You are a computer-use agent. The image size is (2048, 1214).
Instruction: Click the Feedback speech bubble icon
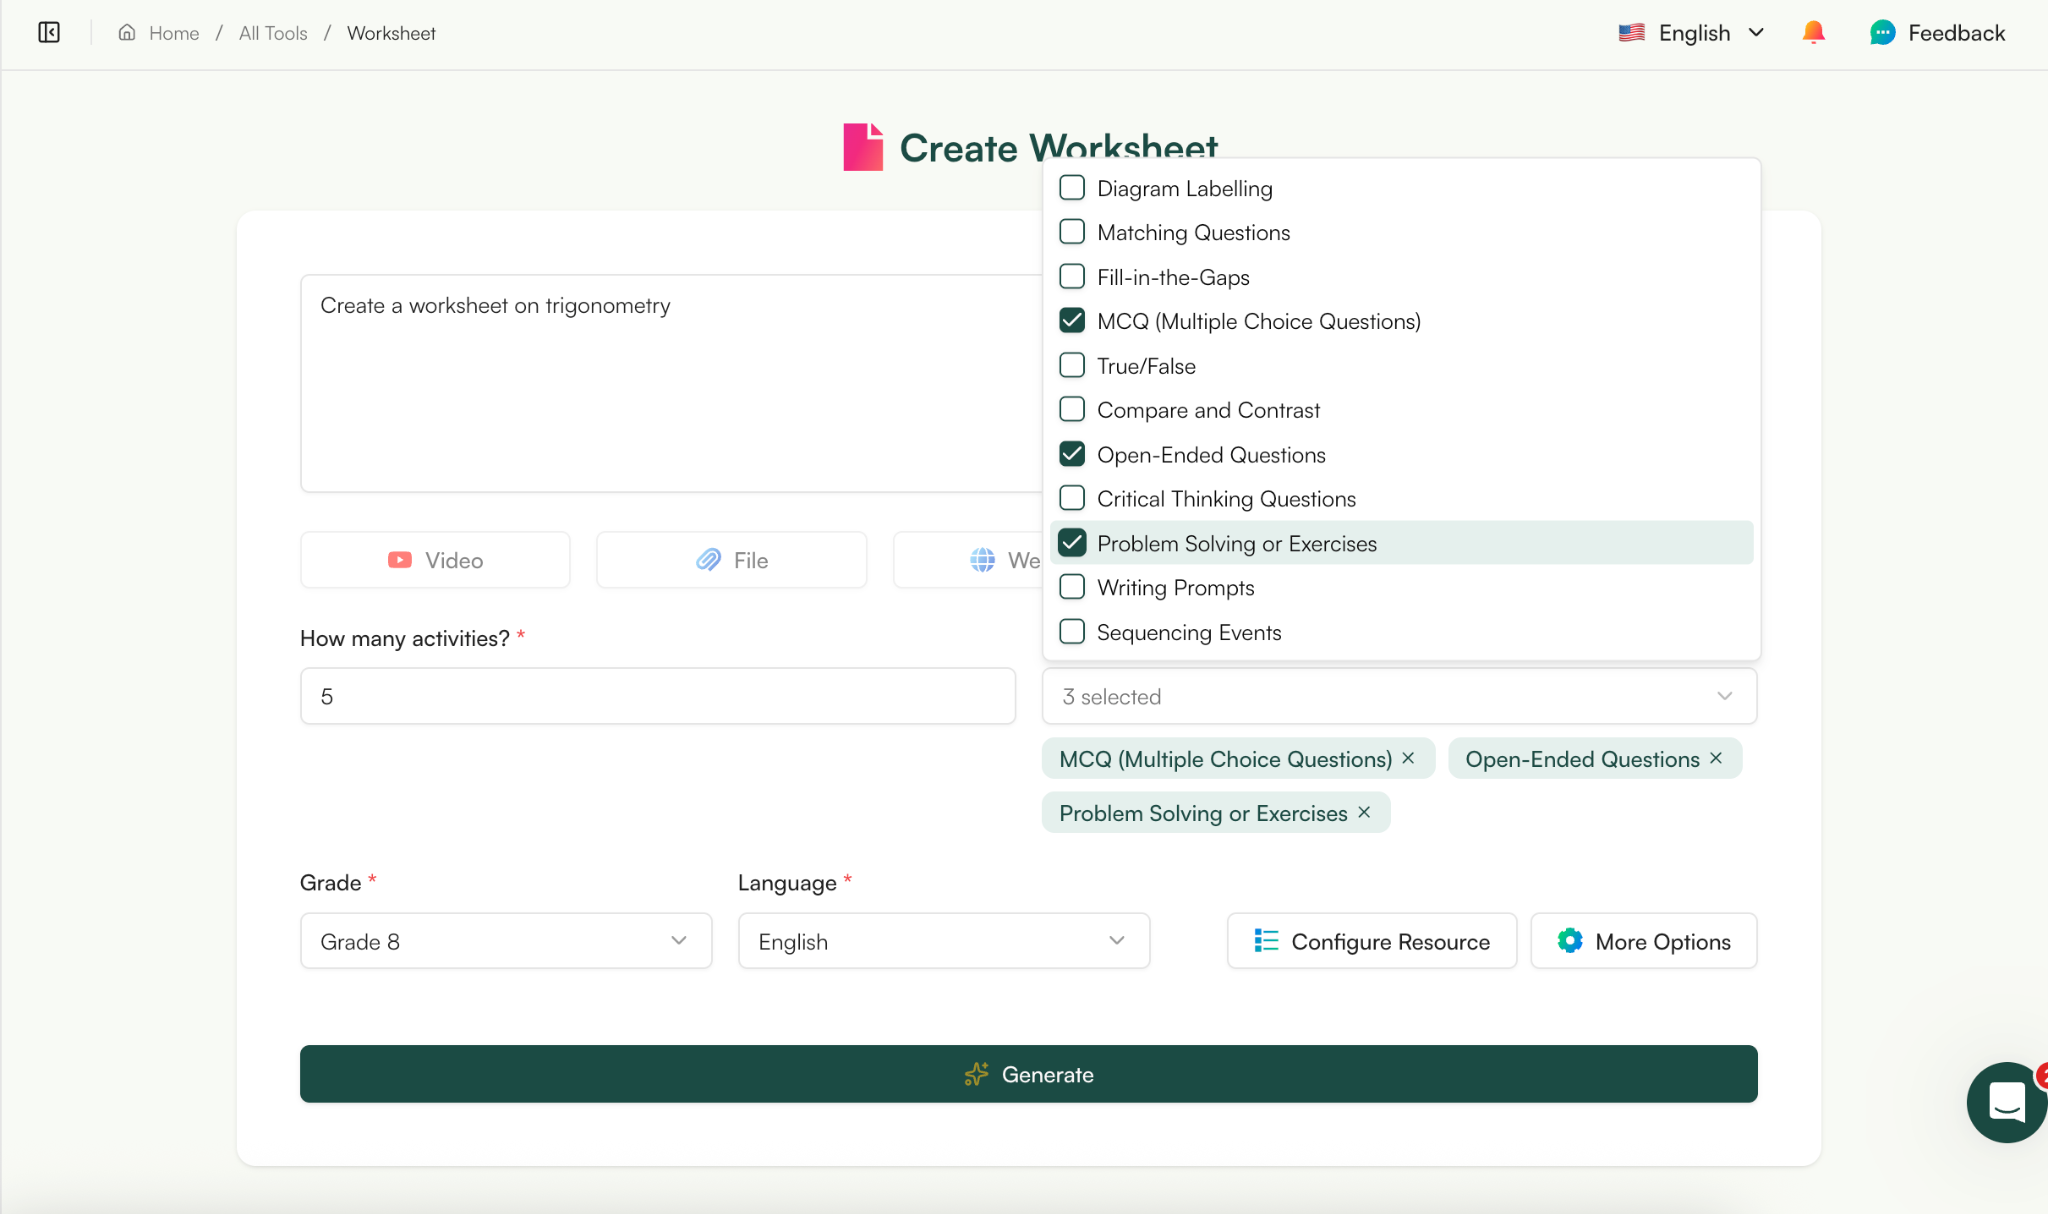1883,32
